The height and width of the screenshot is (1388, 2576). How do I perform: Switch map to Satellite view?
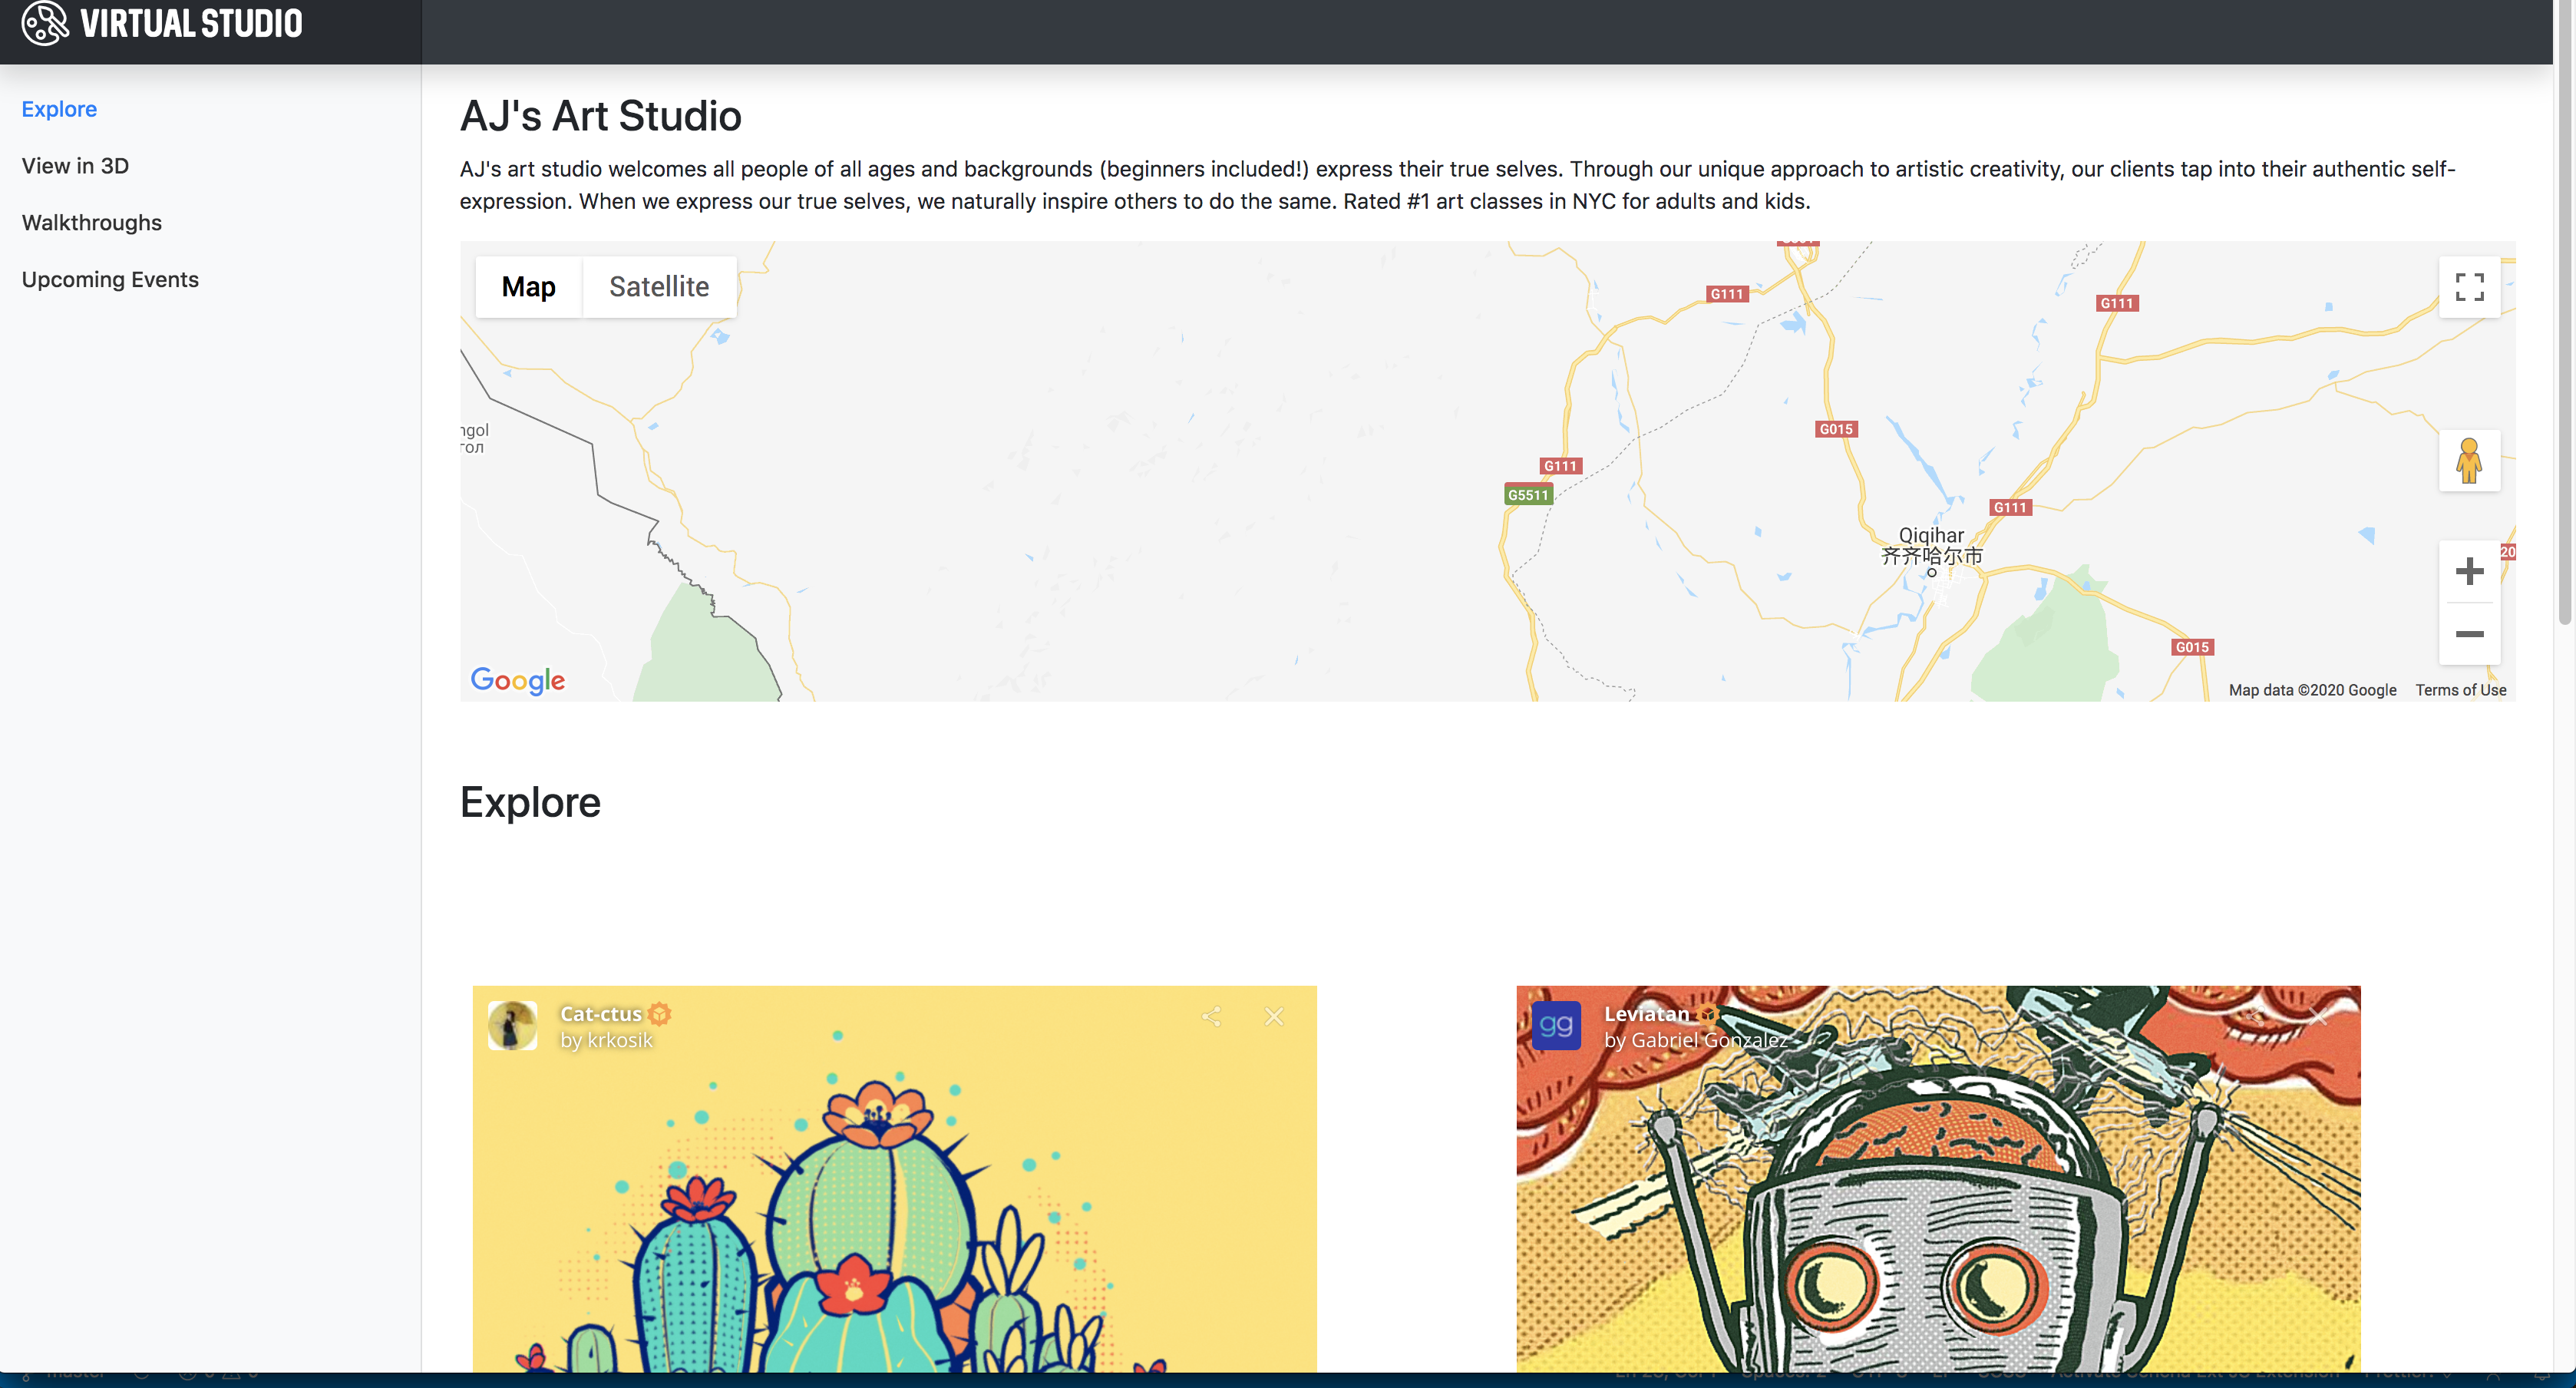659,287
